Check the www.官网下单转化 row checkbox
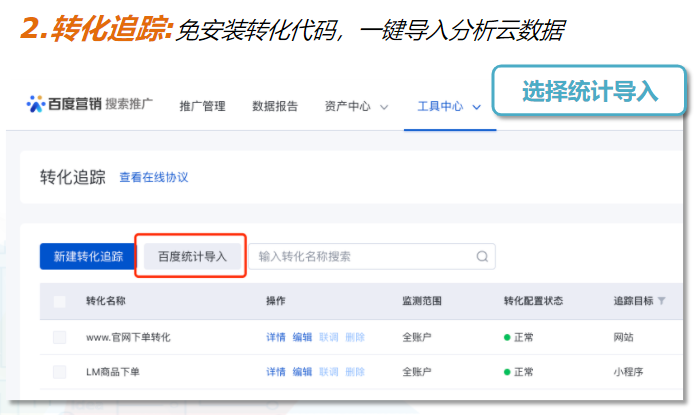 tap(59, 337)
